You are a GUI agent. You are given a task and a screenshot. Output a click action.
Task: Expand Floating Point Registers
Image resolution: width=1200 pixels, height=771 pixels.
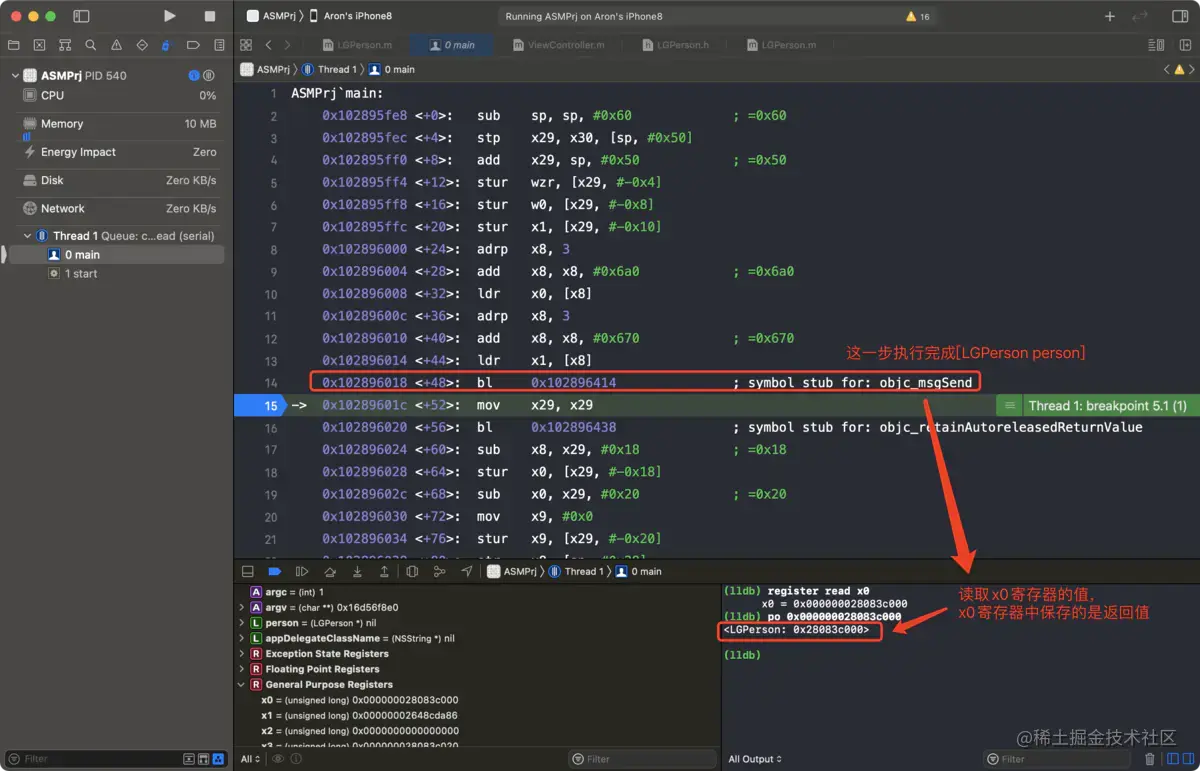pyautogui.click(x=242, y=669)
